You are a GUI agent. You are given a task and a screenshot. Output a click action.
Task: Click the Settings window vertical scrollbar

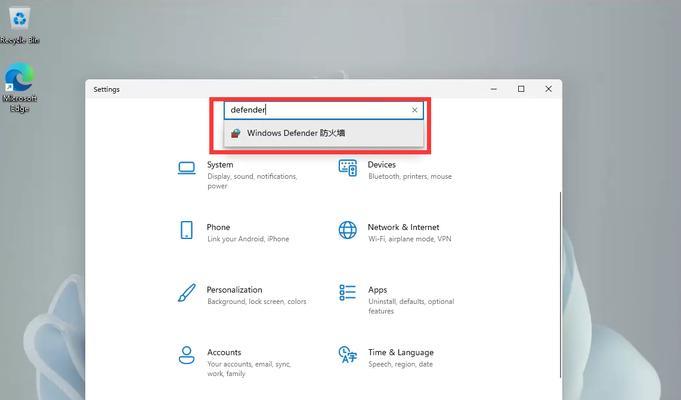tap(560, 284)
